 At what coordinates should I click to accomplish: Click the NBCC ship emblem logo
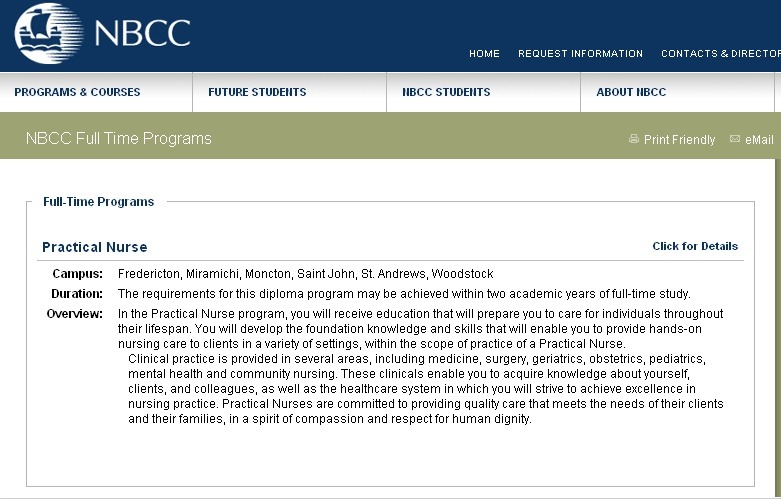[x=48, y=32]
